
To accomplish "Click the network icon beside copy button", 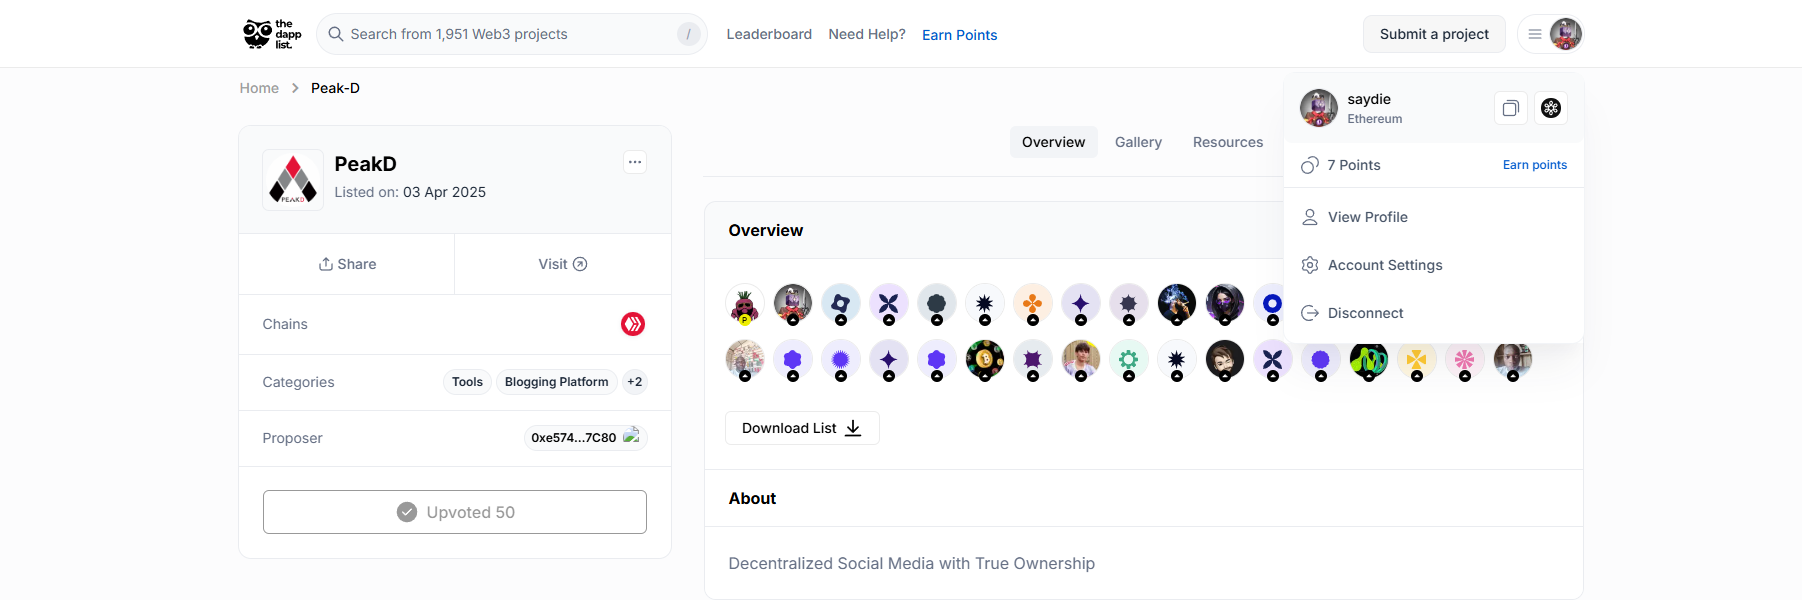I will pyautogui.click(x=1551, y=108).
